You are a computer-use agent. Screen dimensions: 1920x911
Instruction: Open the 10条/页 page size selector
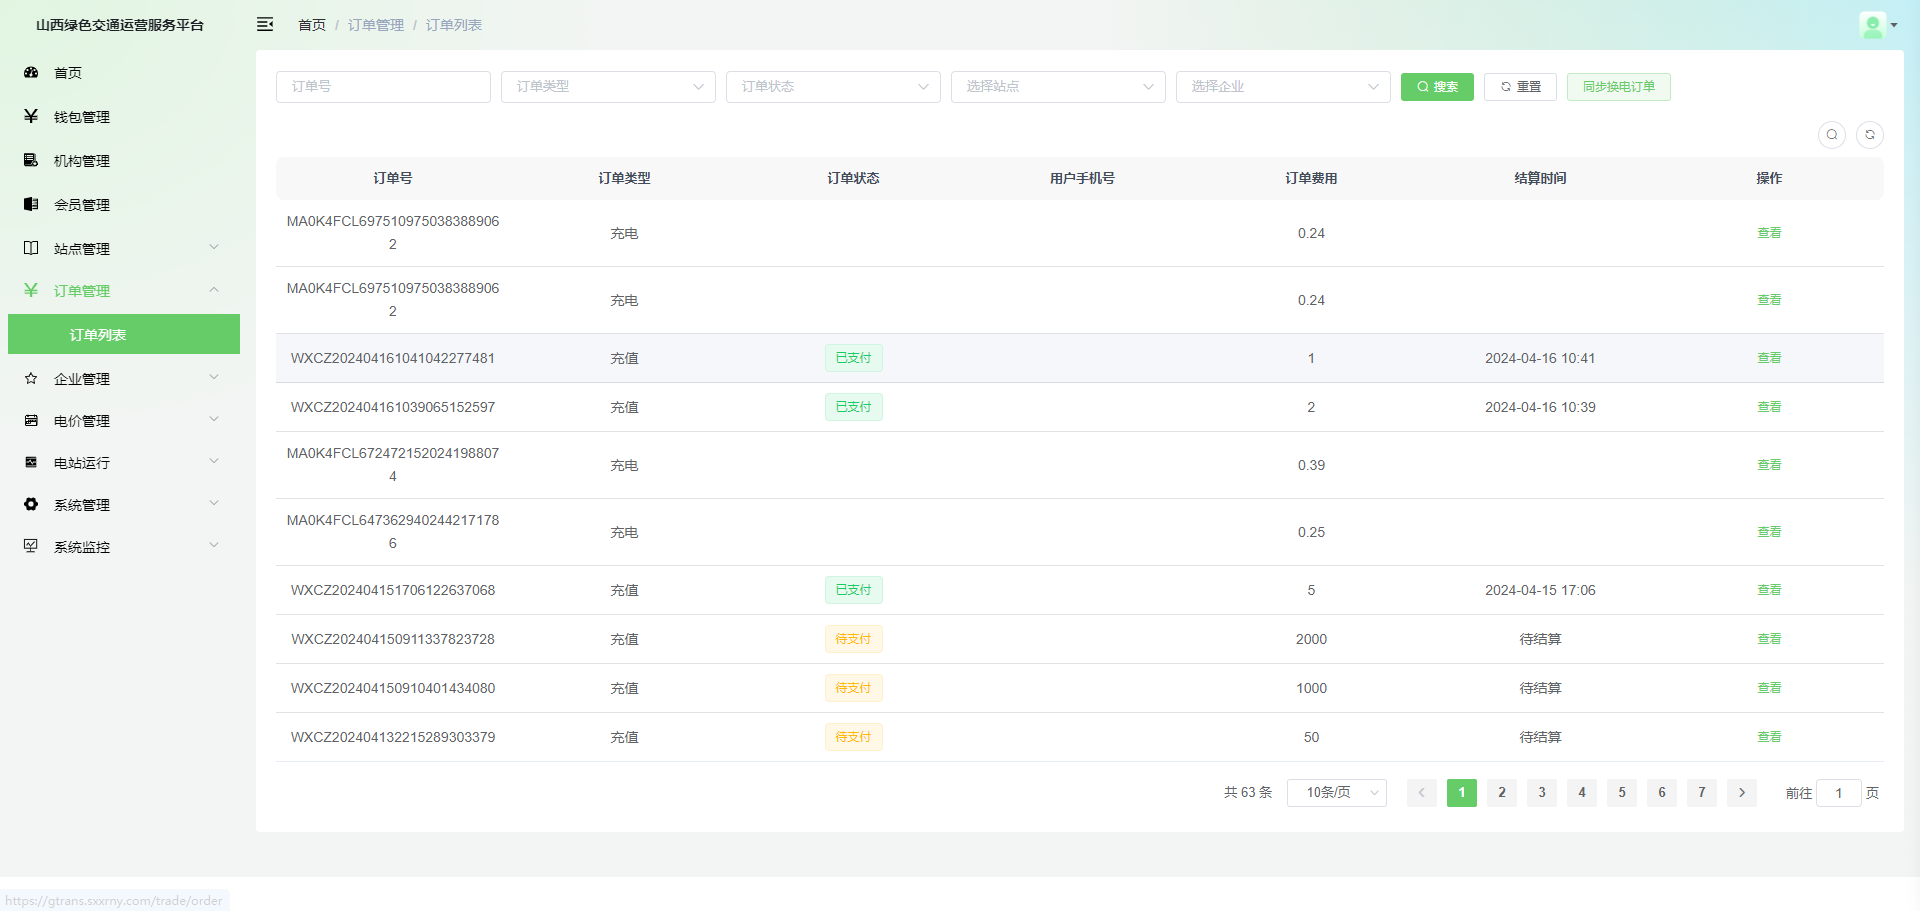pyautogui.click(x=1337, y=793)
